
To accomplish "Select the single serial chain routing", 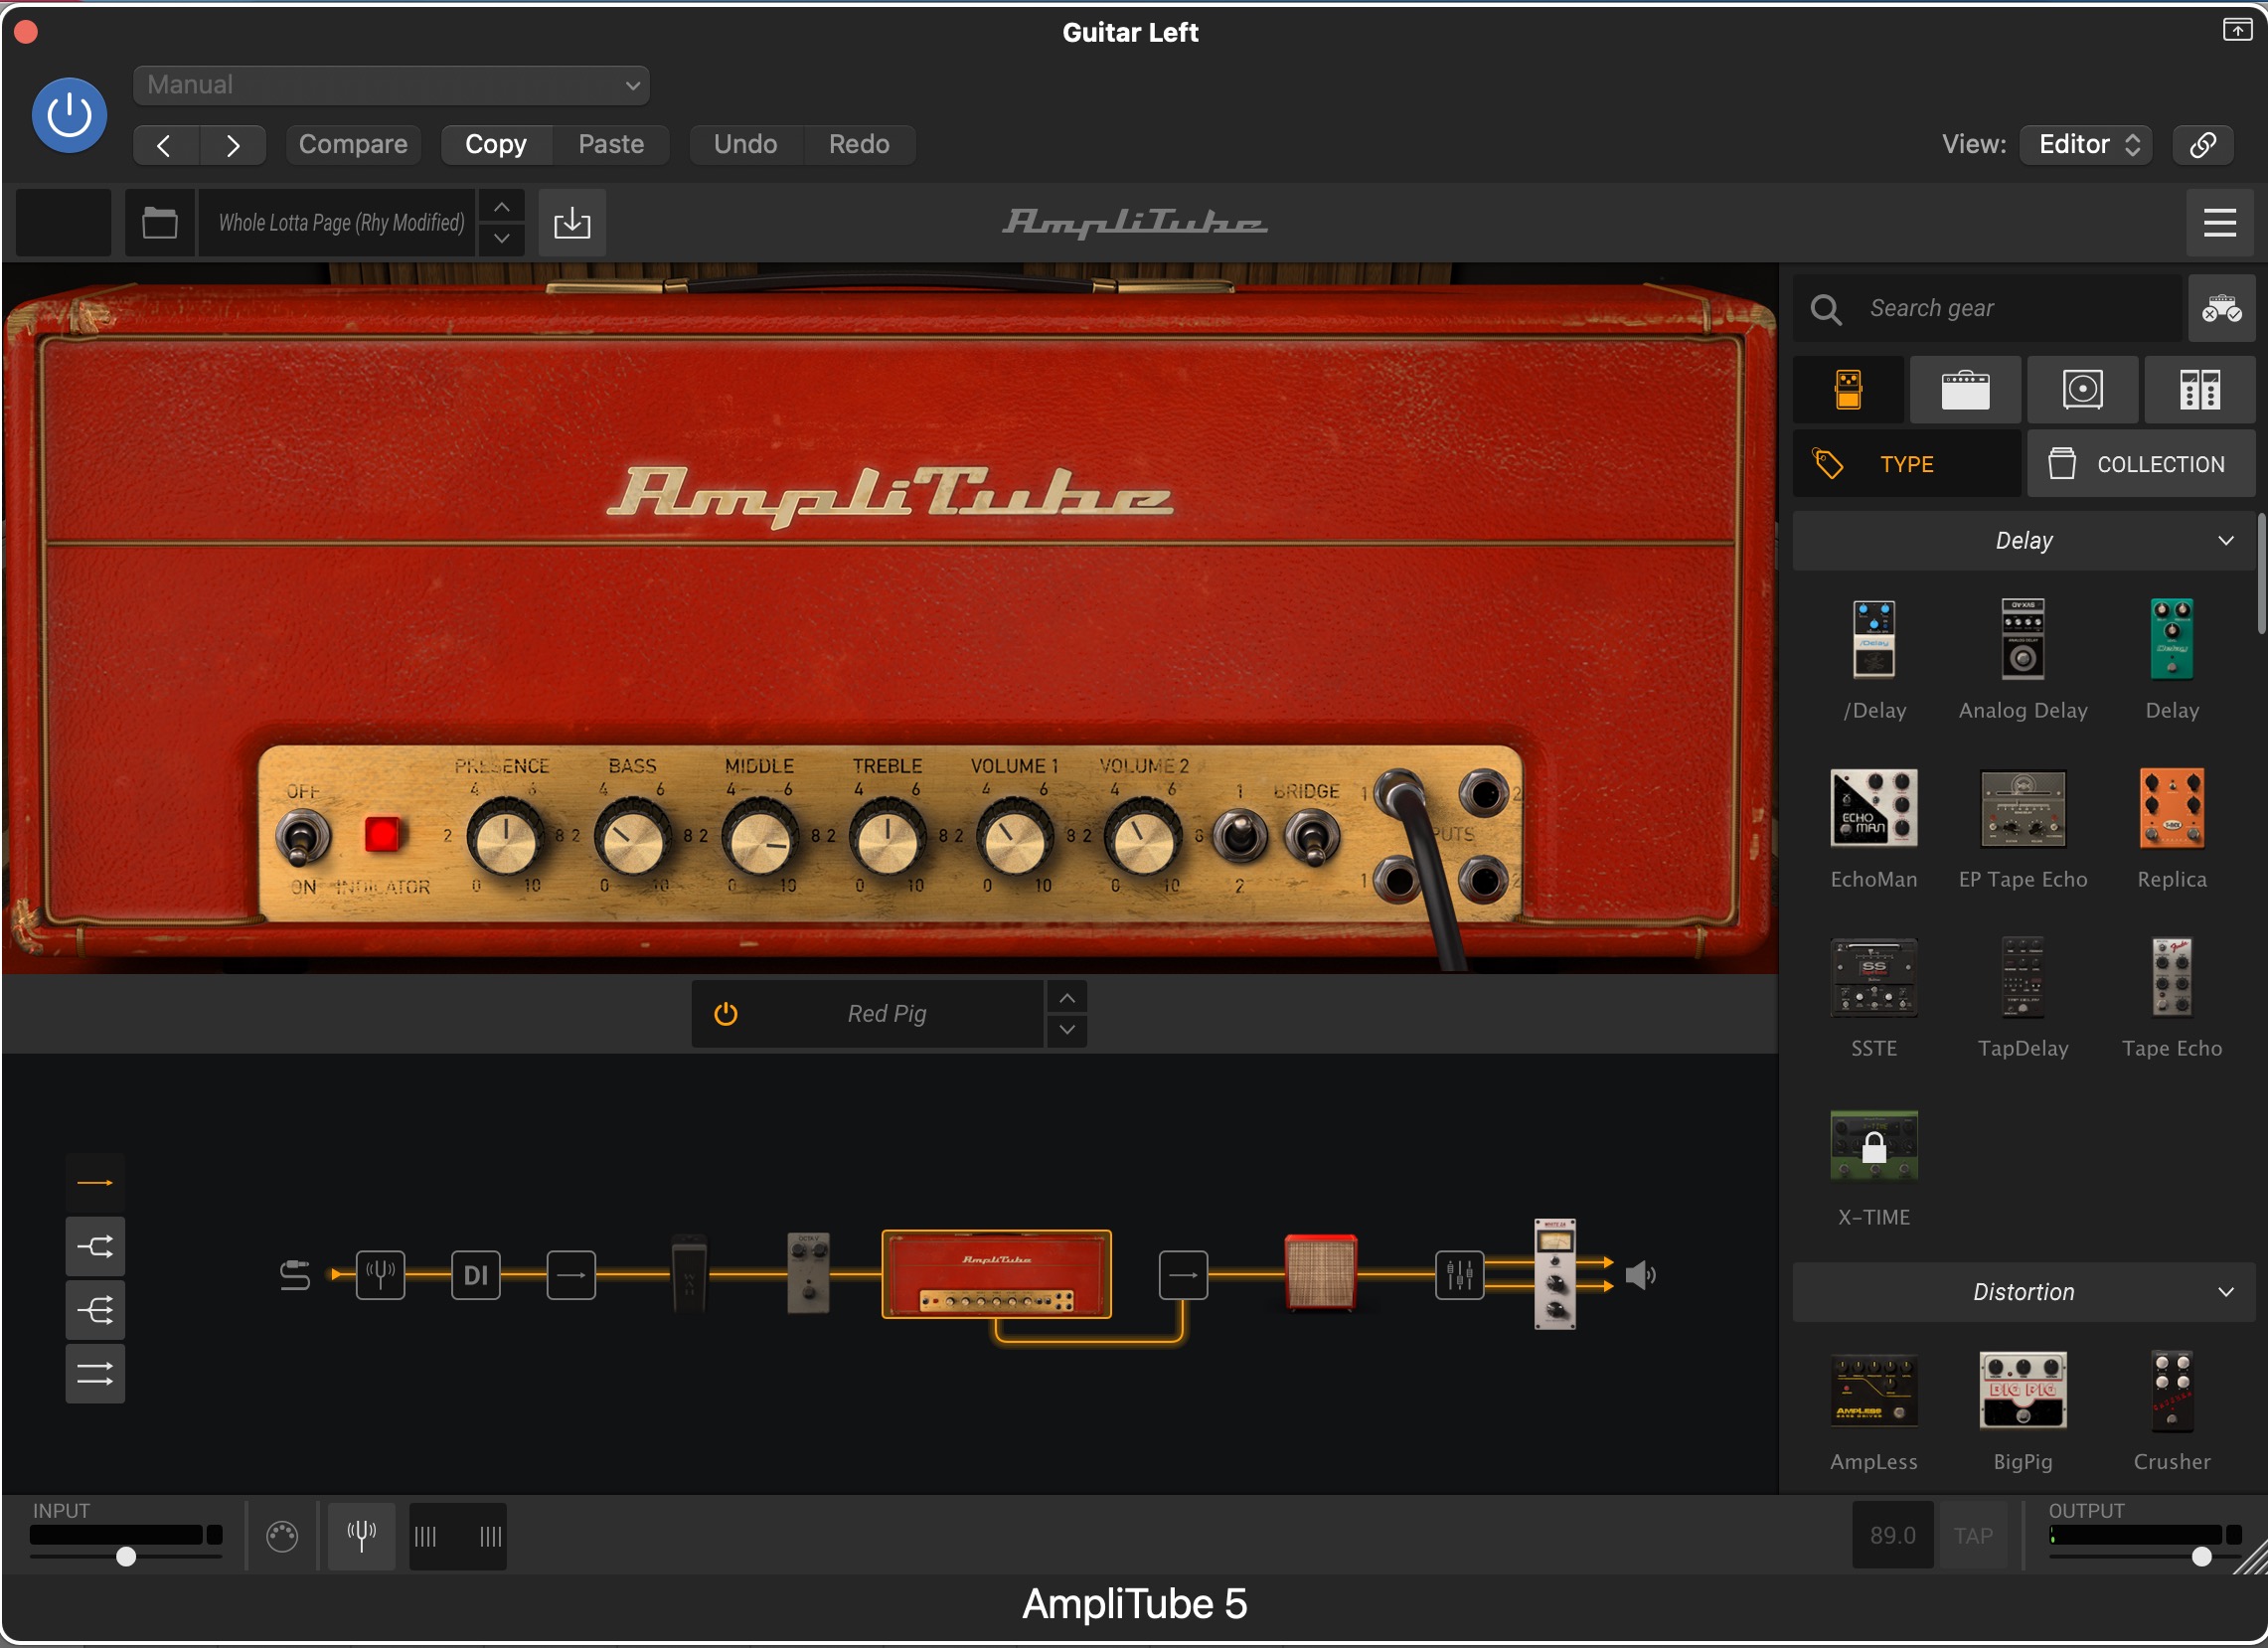I will pos(95,1183).
